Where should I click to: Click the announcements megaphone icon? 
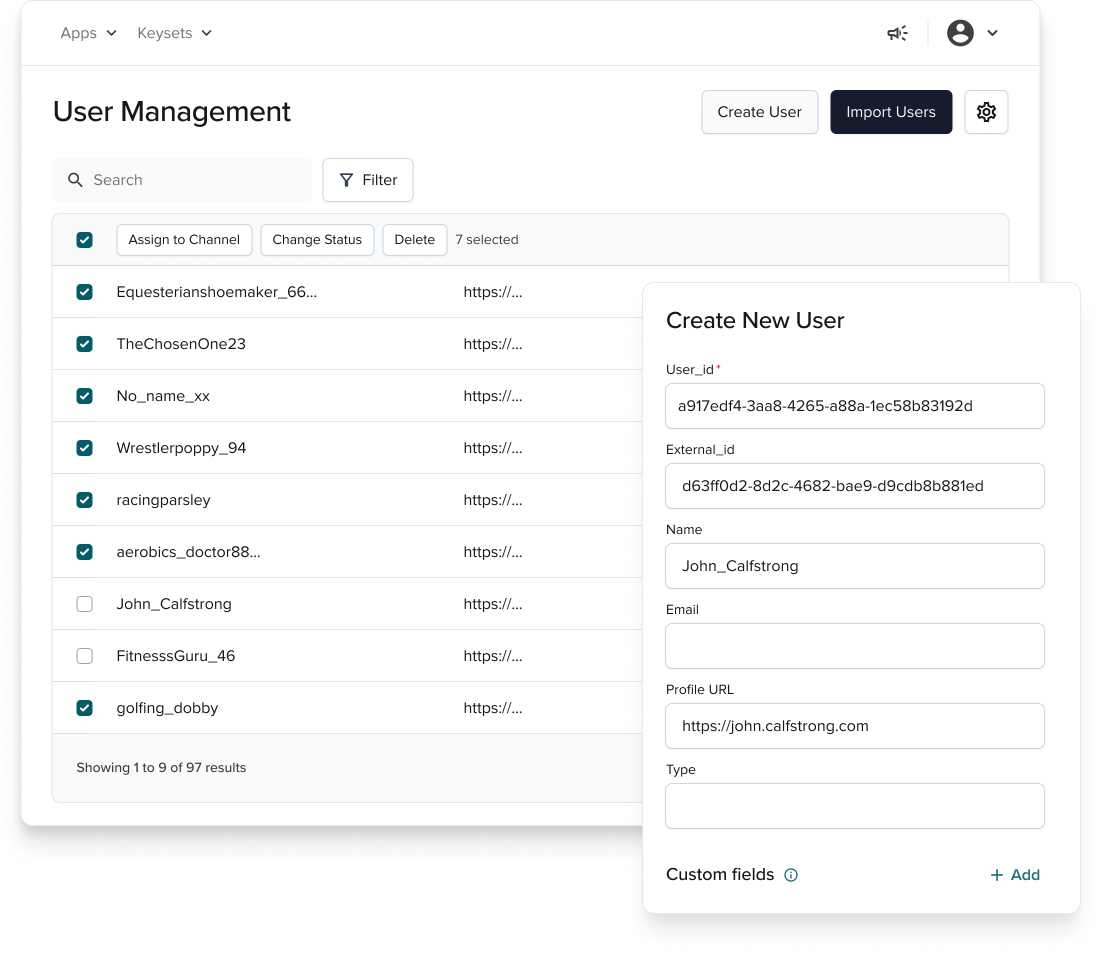pyautogui.click(x=897, y=33)
